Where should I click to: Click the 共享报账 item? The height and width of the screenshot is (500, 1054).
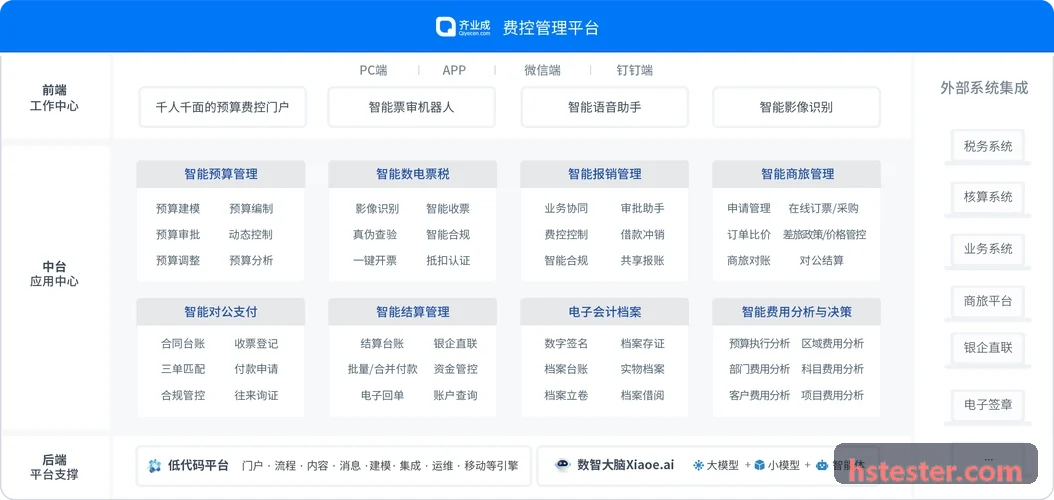643,260
